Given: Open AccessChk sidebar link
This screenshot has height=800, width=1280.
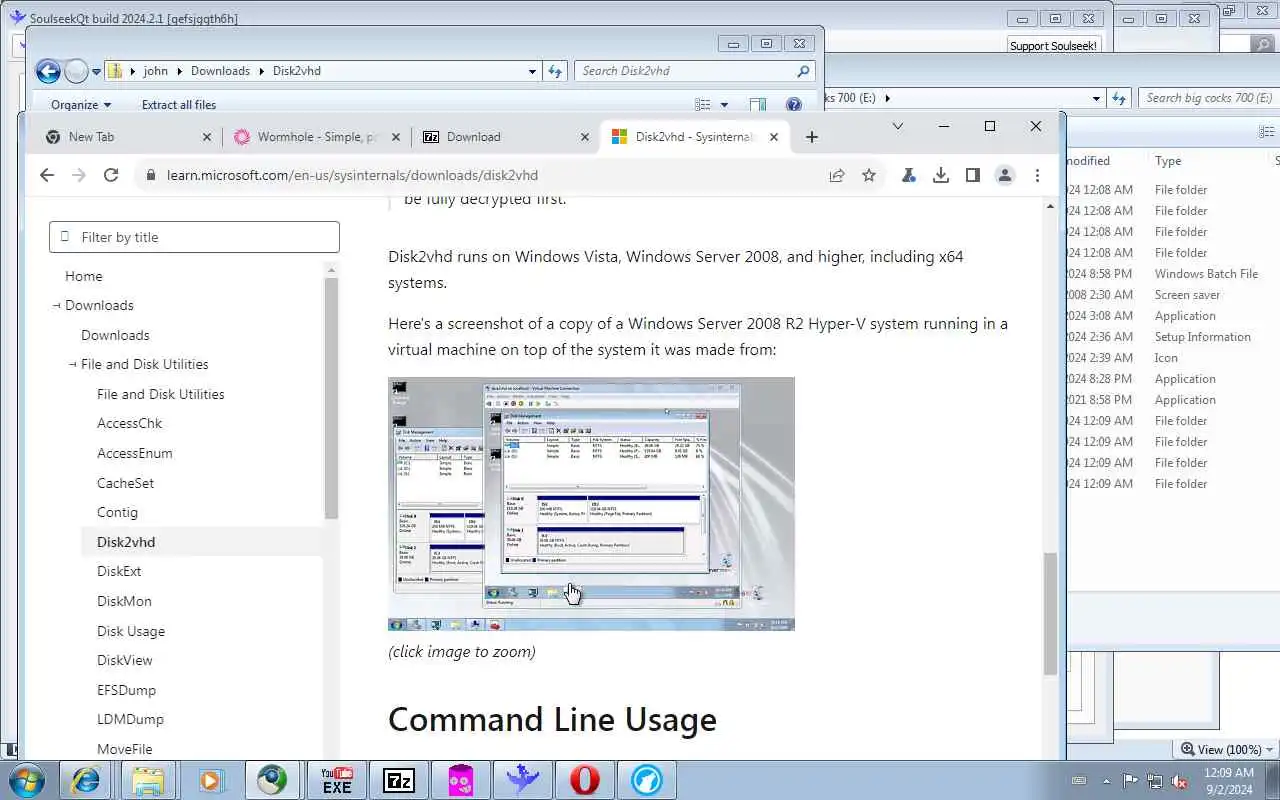Looking at the screenshot, I should coord(129,423).
